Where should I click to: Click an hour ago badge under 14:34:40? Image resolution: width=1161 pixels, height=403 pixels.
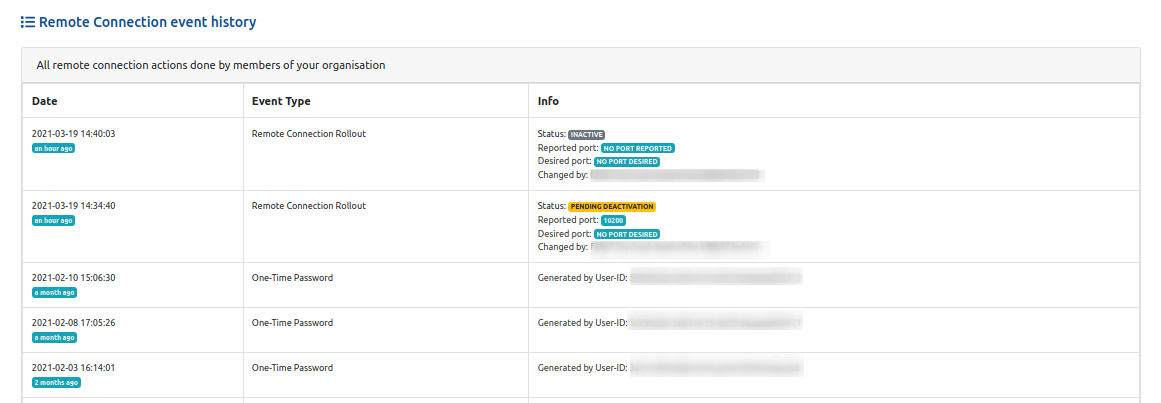pyautogui.click(x=53, y=220)
